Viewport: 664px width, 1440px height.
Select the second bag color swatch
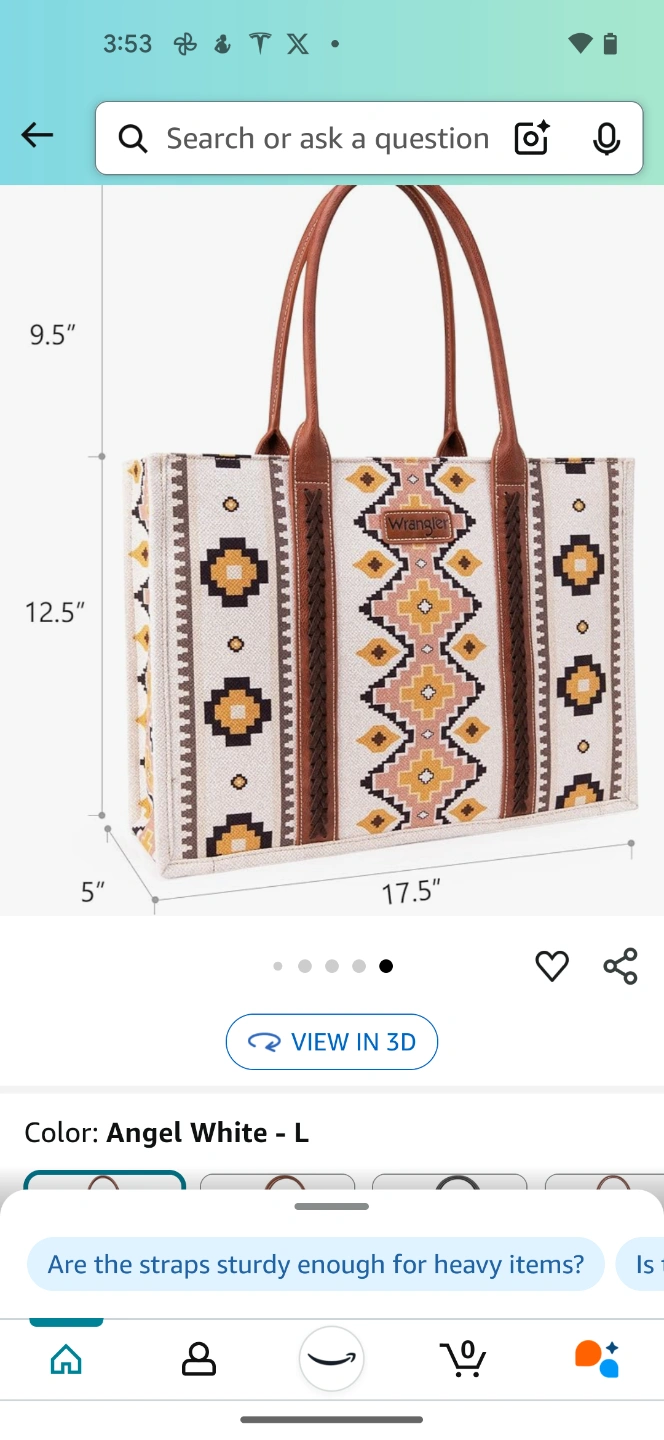(278, 1182)
